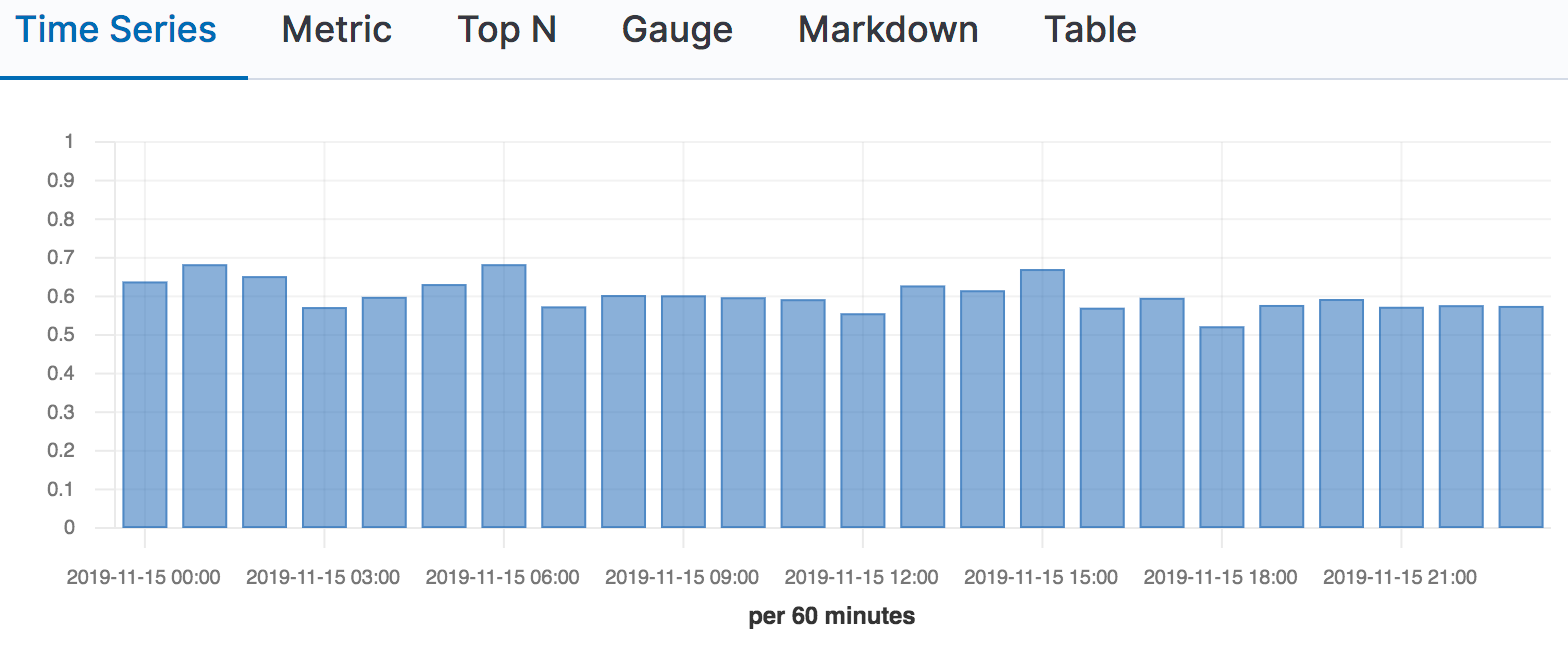Select the Top N tab
This screenshot has height=646, width=1568.
point(507,30)
